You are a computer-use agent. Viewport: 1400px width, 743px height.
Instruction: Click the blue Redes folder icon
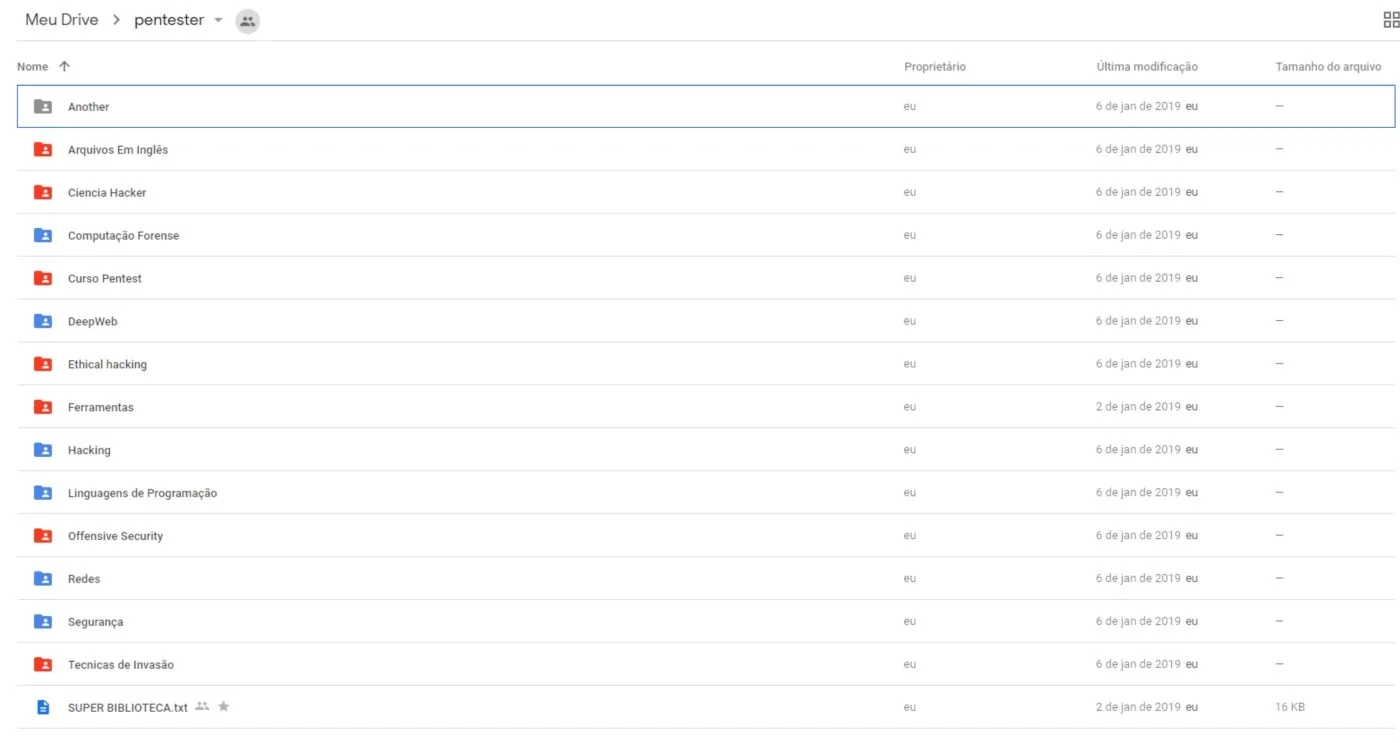click(x=43, y=578)
